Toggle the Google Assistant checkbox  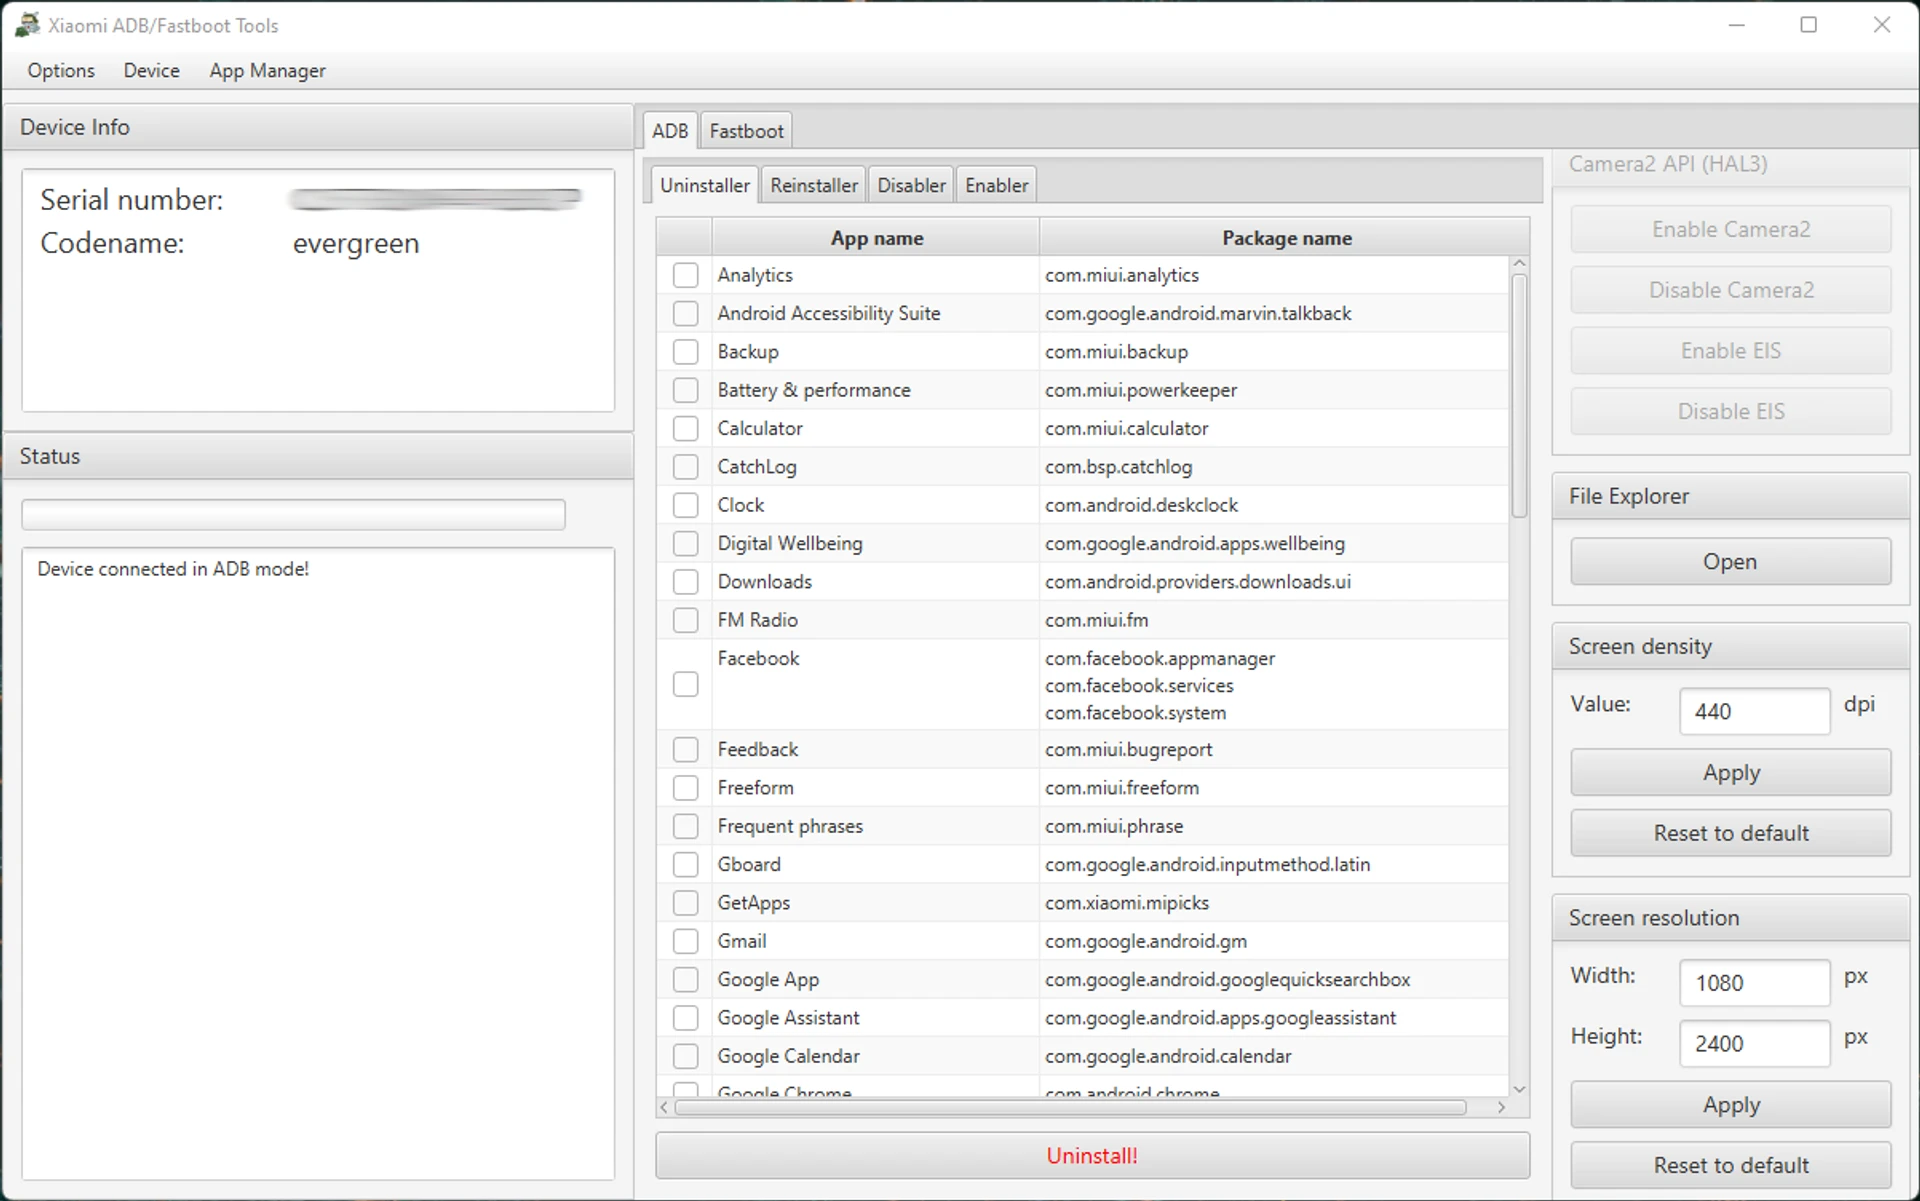(x=685, y=1018)
